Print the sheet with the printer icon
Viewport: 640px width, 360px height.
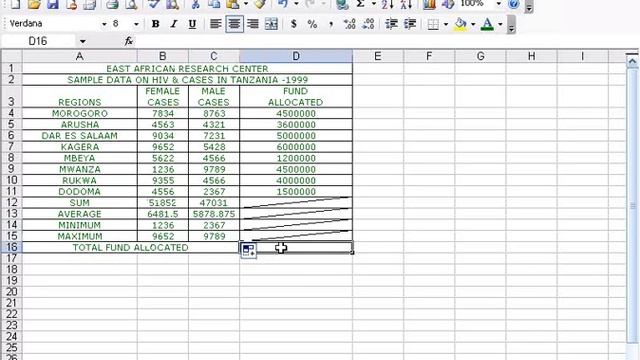[112, 4]
